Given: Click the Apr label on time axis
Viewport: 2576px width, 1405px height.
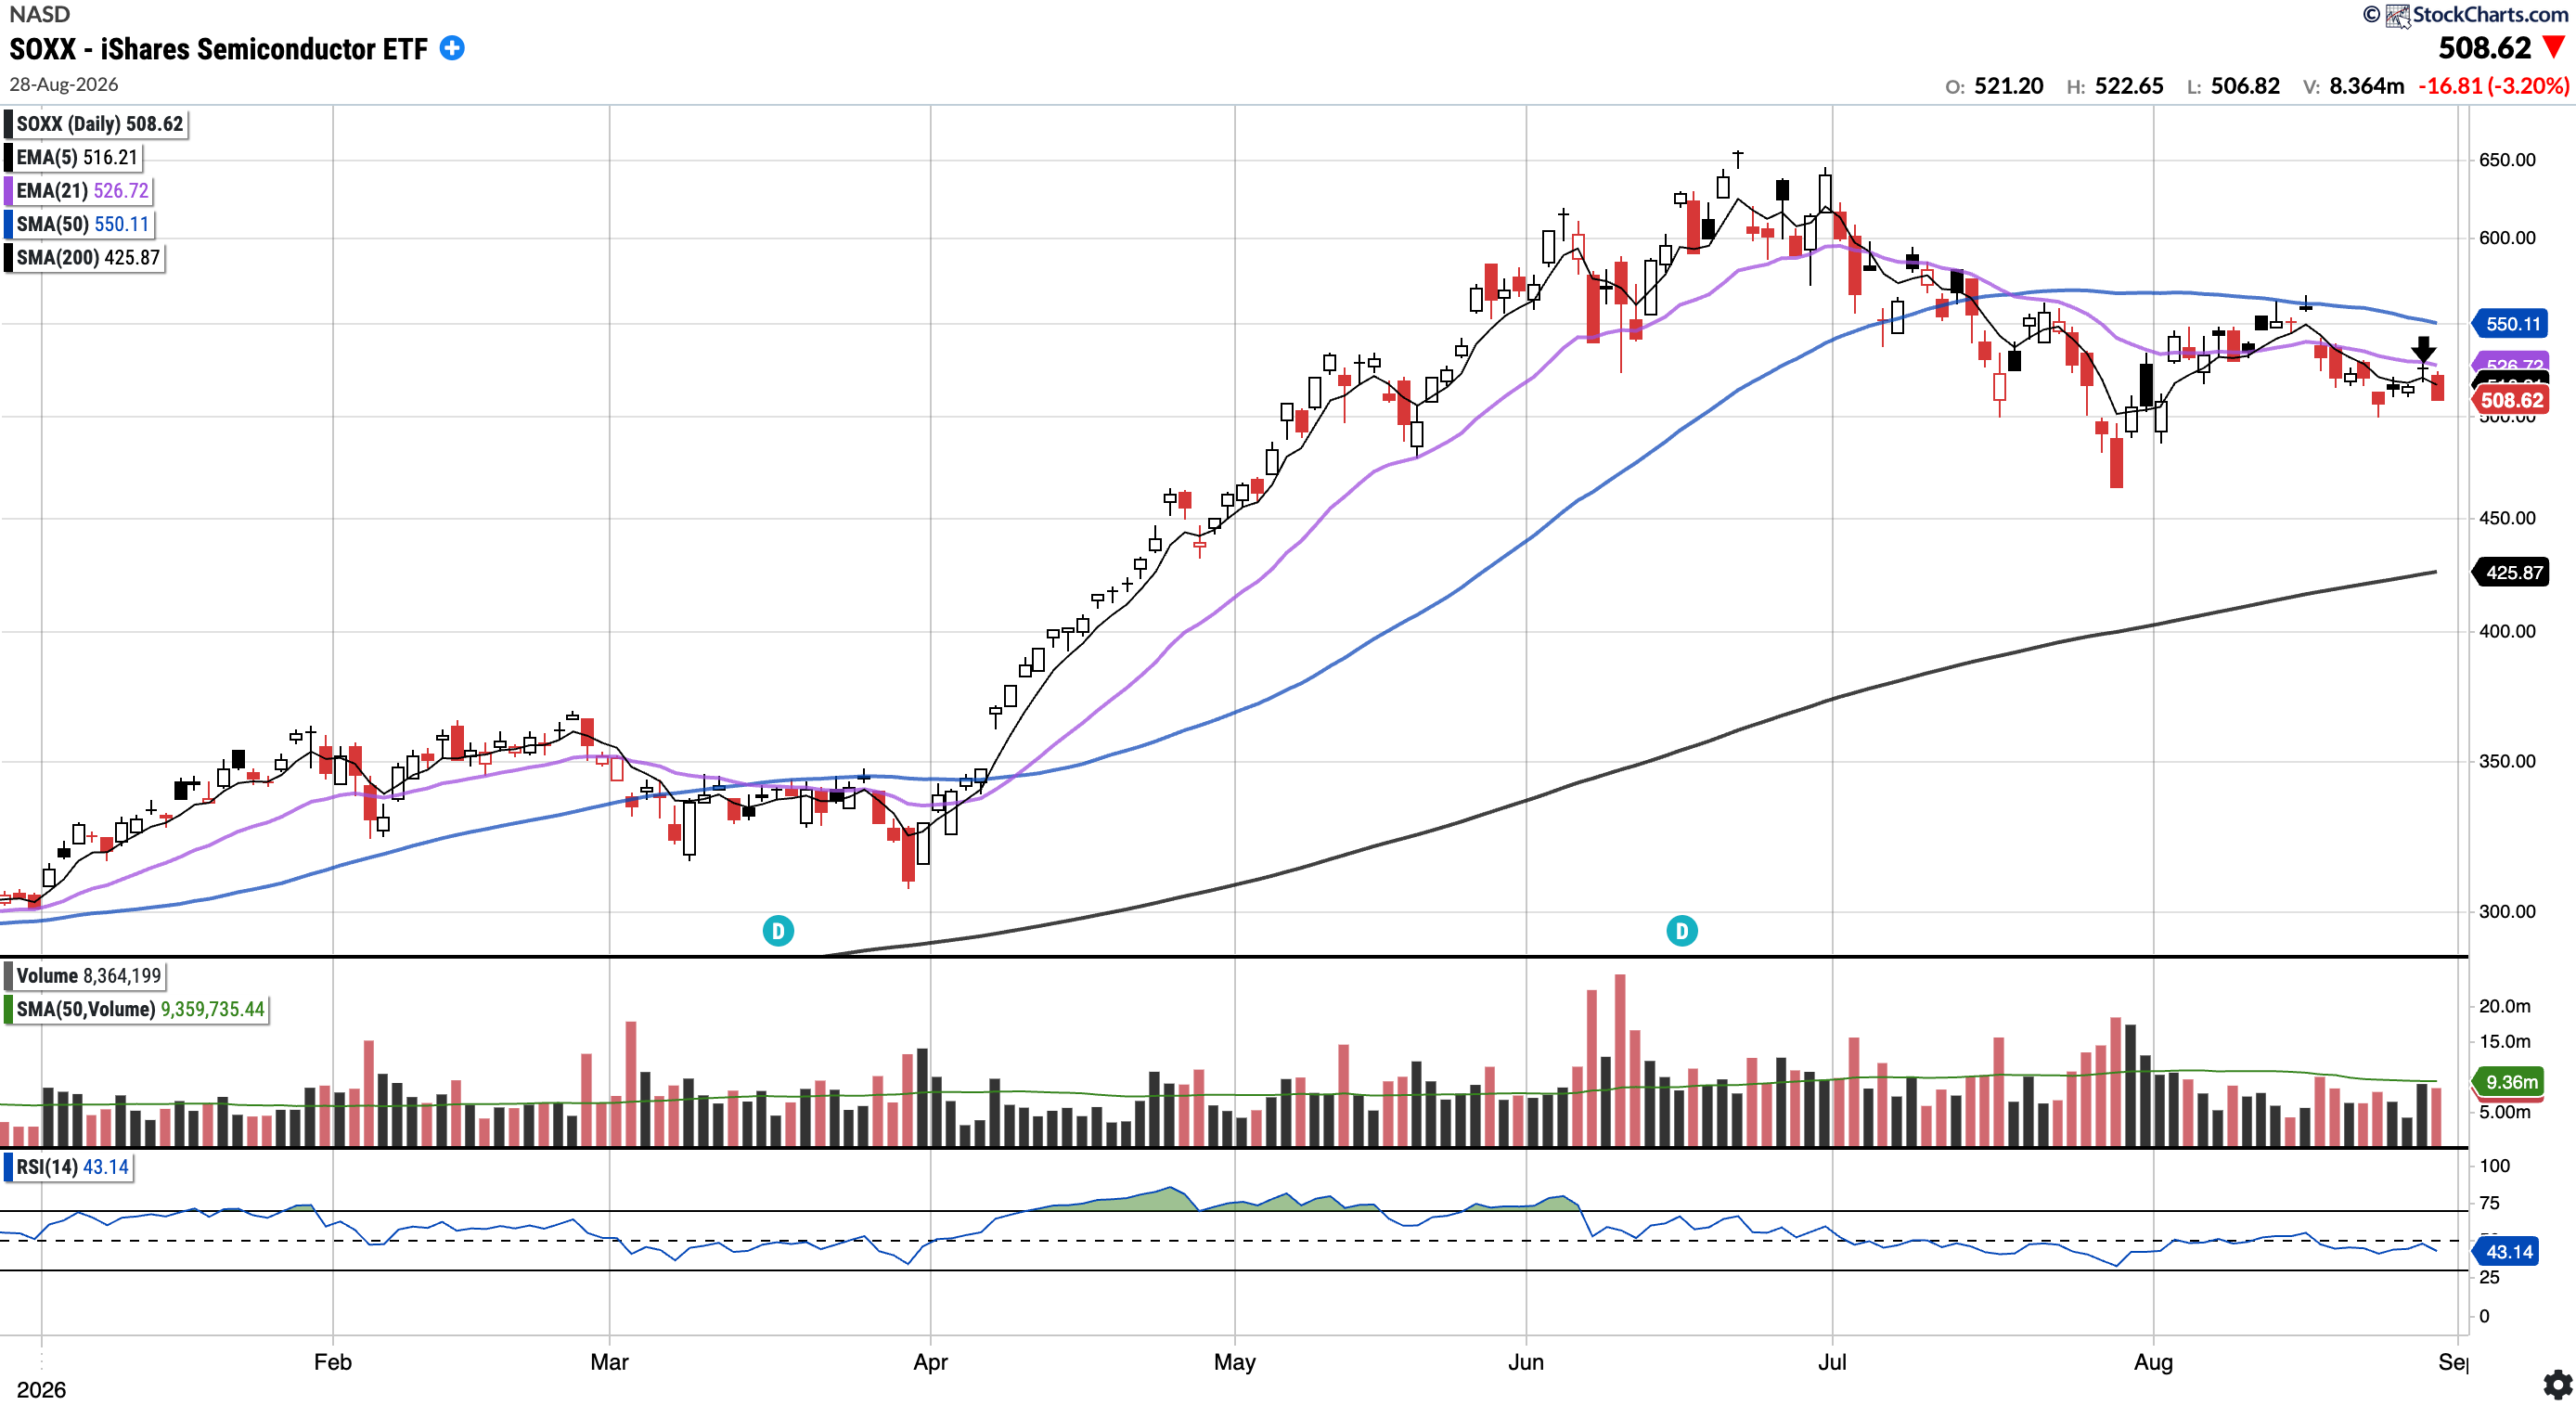Looking at the screenshot, I should (931, 1362).
